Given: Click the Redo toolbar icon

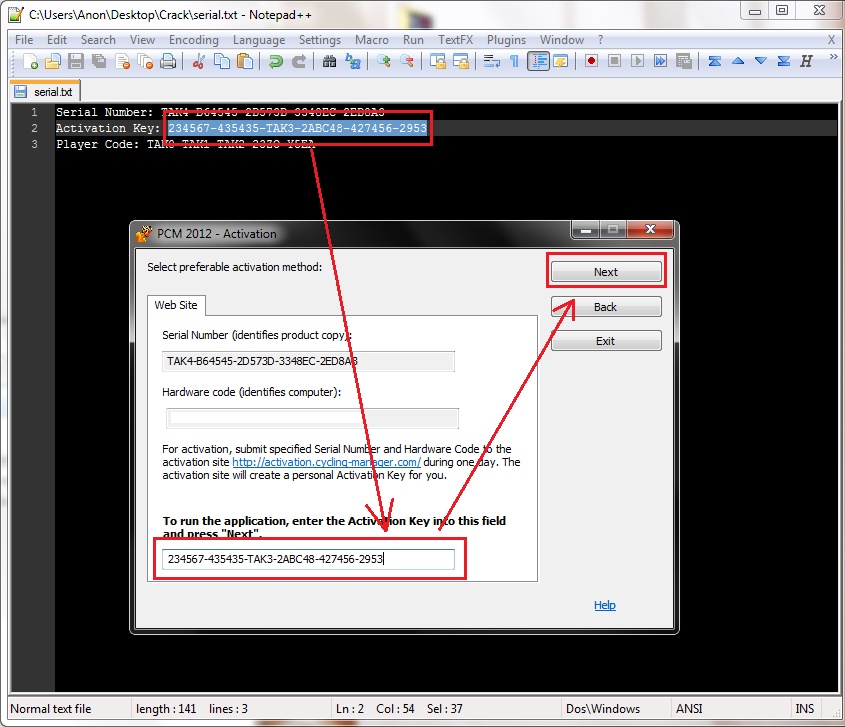Looking at the screenshot, I should point(299,61).
